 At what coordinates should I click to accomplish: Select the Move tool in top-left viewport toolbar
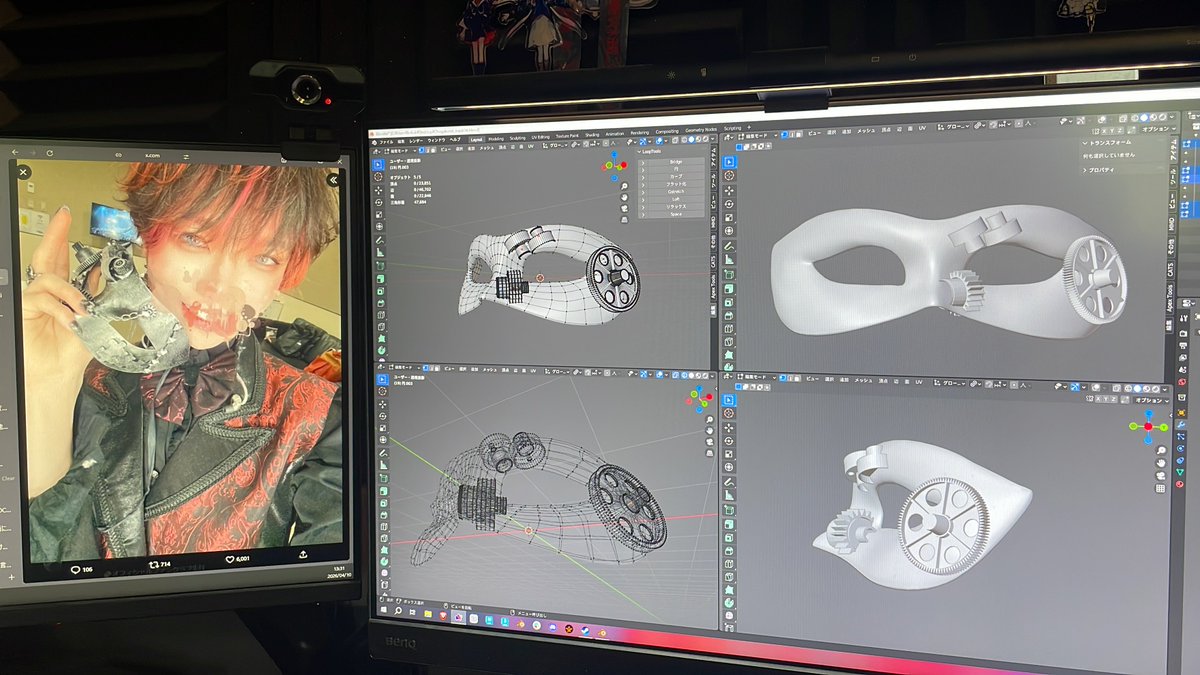tap(378, 190)
